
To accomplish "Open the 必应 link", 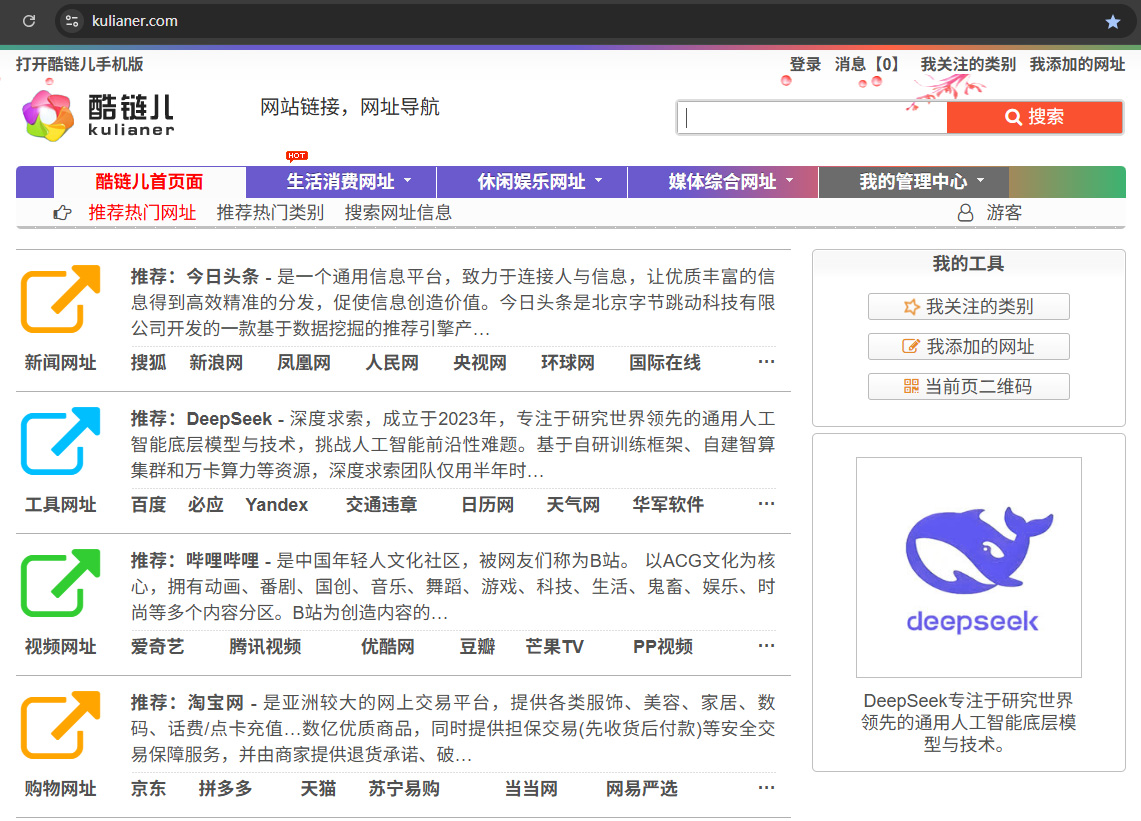I will click(x=205, y=504).
